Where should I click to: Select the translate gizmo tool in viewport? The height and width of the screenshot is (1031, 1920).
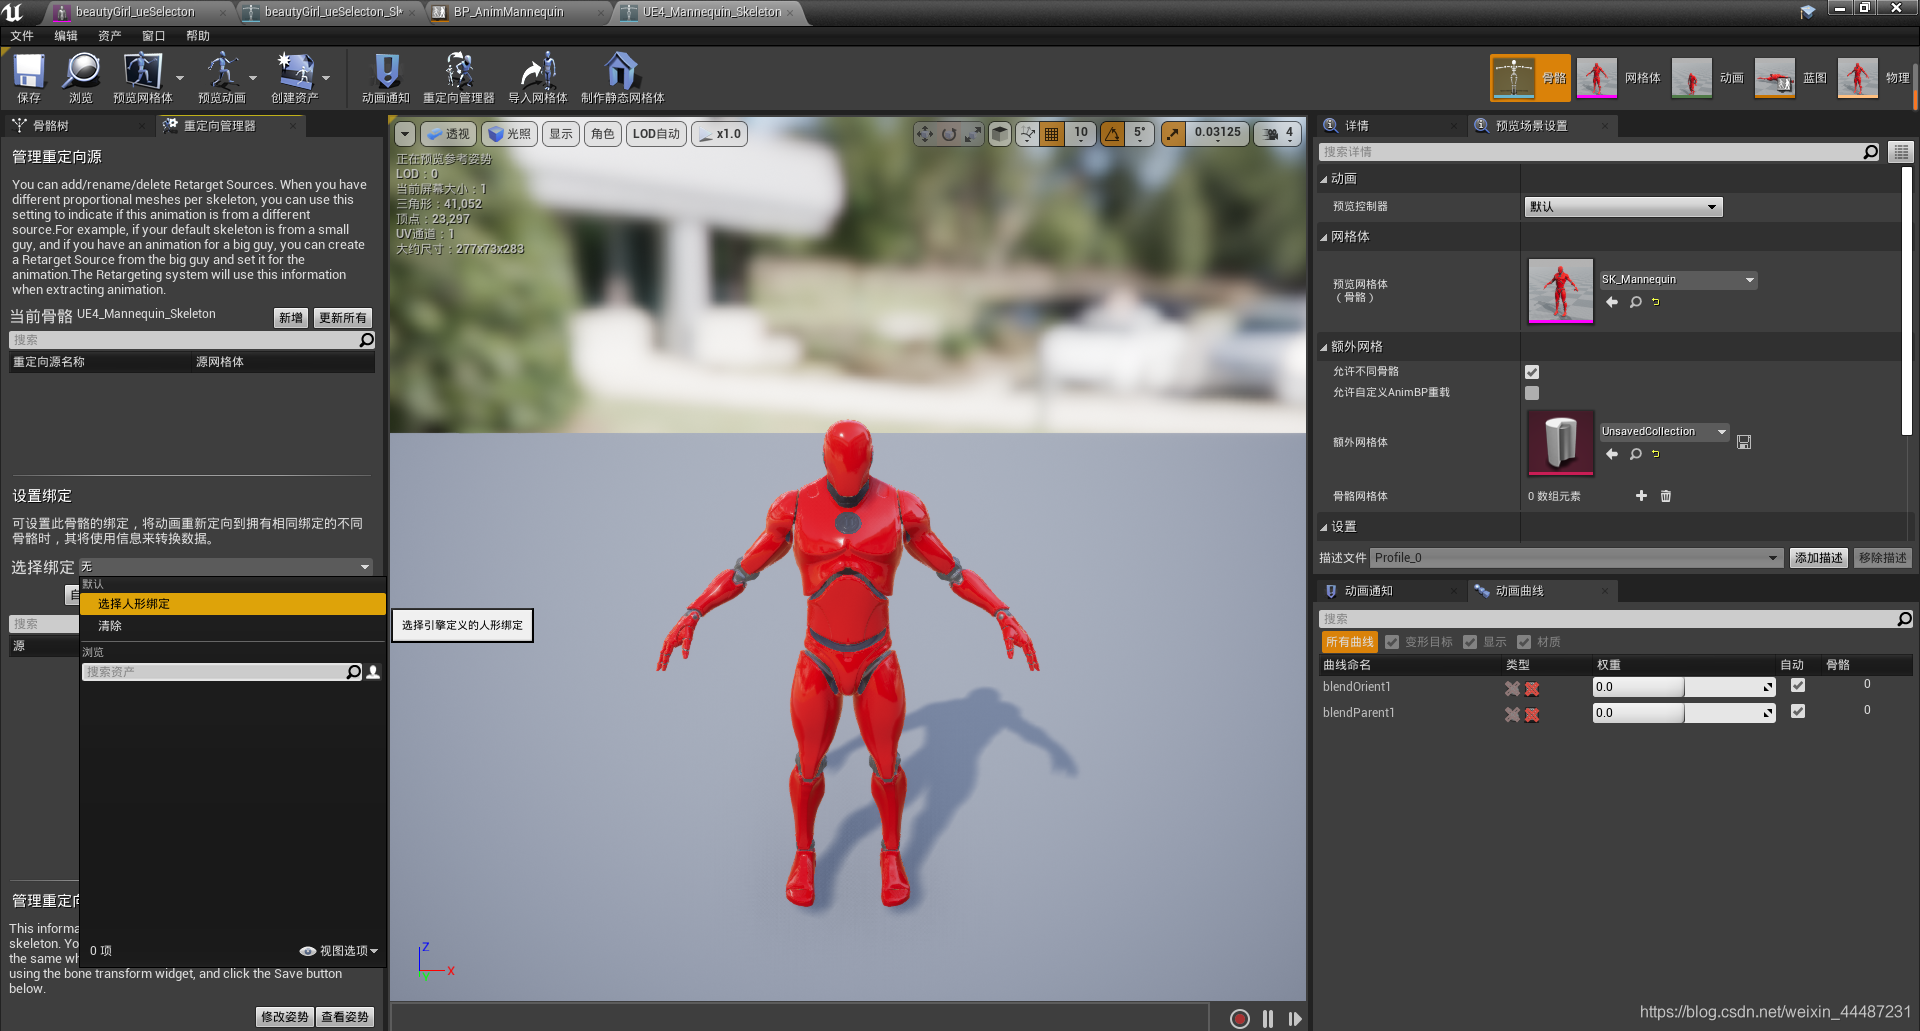tap(925, 134)
